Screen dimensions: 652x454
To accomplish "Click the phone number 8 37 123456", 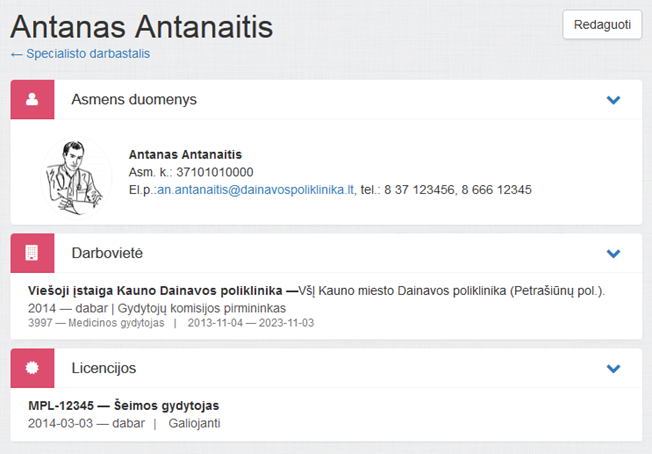I will click(x=420, y=189).
